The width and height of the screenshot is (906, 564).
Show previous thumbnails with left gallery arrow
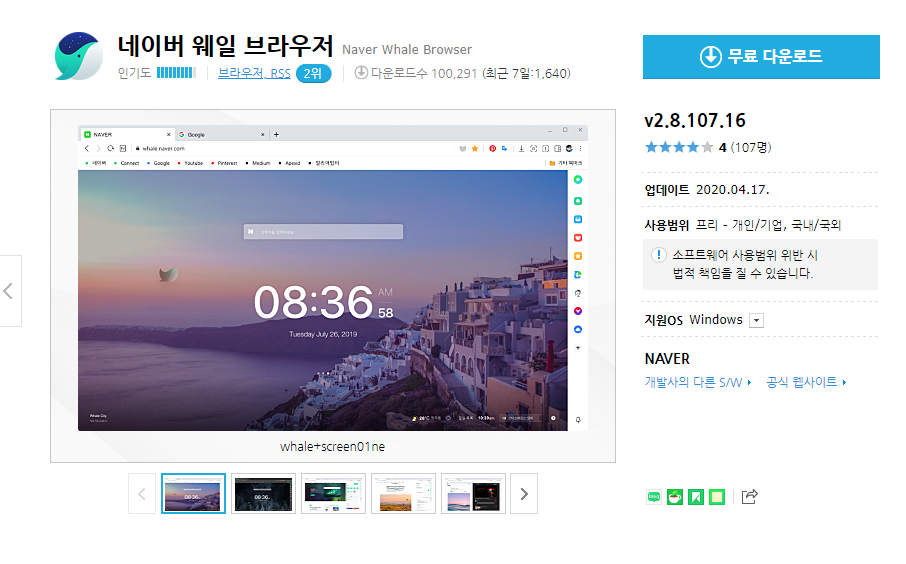click(142, 494)
